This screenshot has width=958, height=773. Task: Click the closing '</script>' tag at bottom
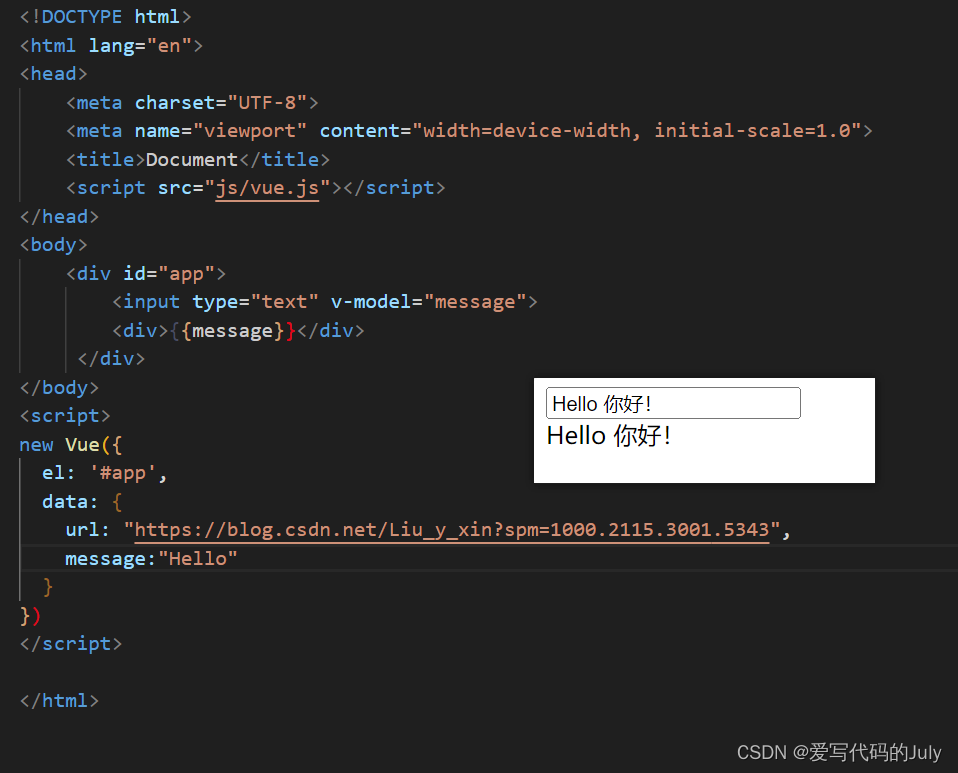pos(71,644)
